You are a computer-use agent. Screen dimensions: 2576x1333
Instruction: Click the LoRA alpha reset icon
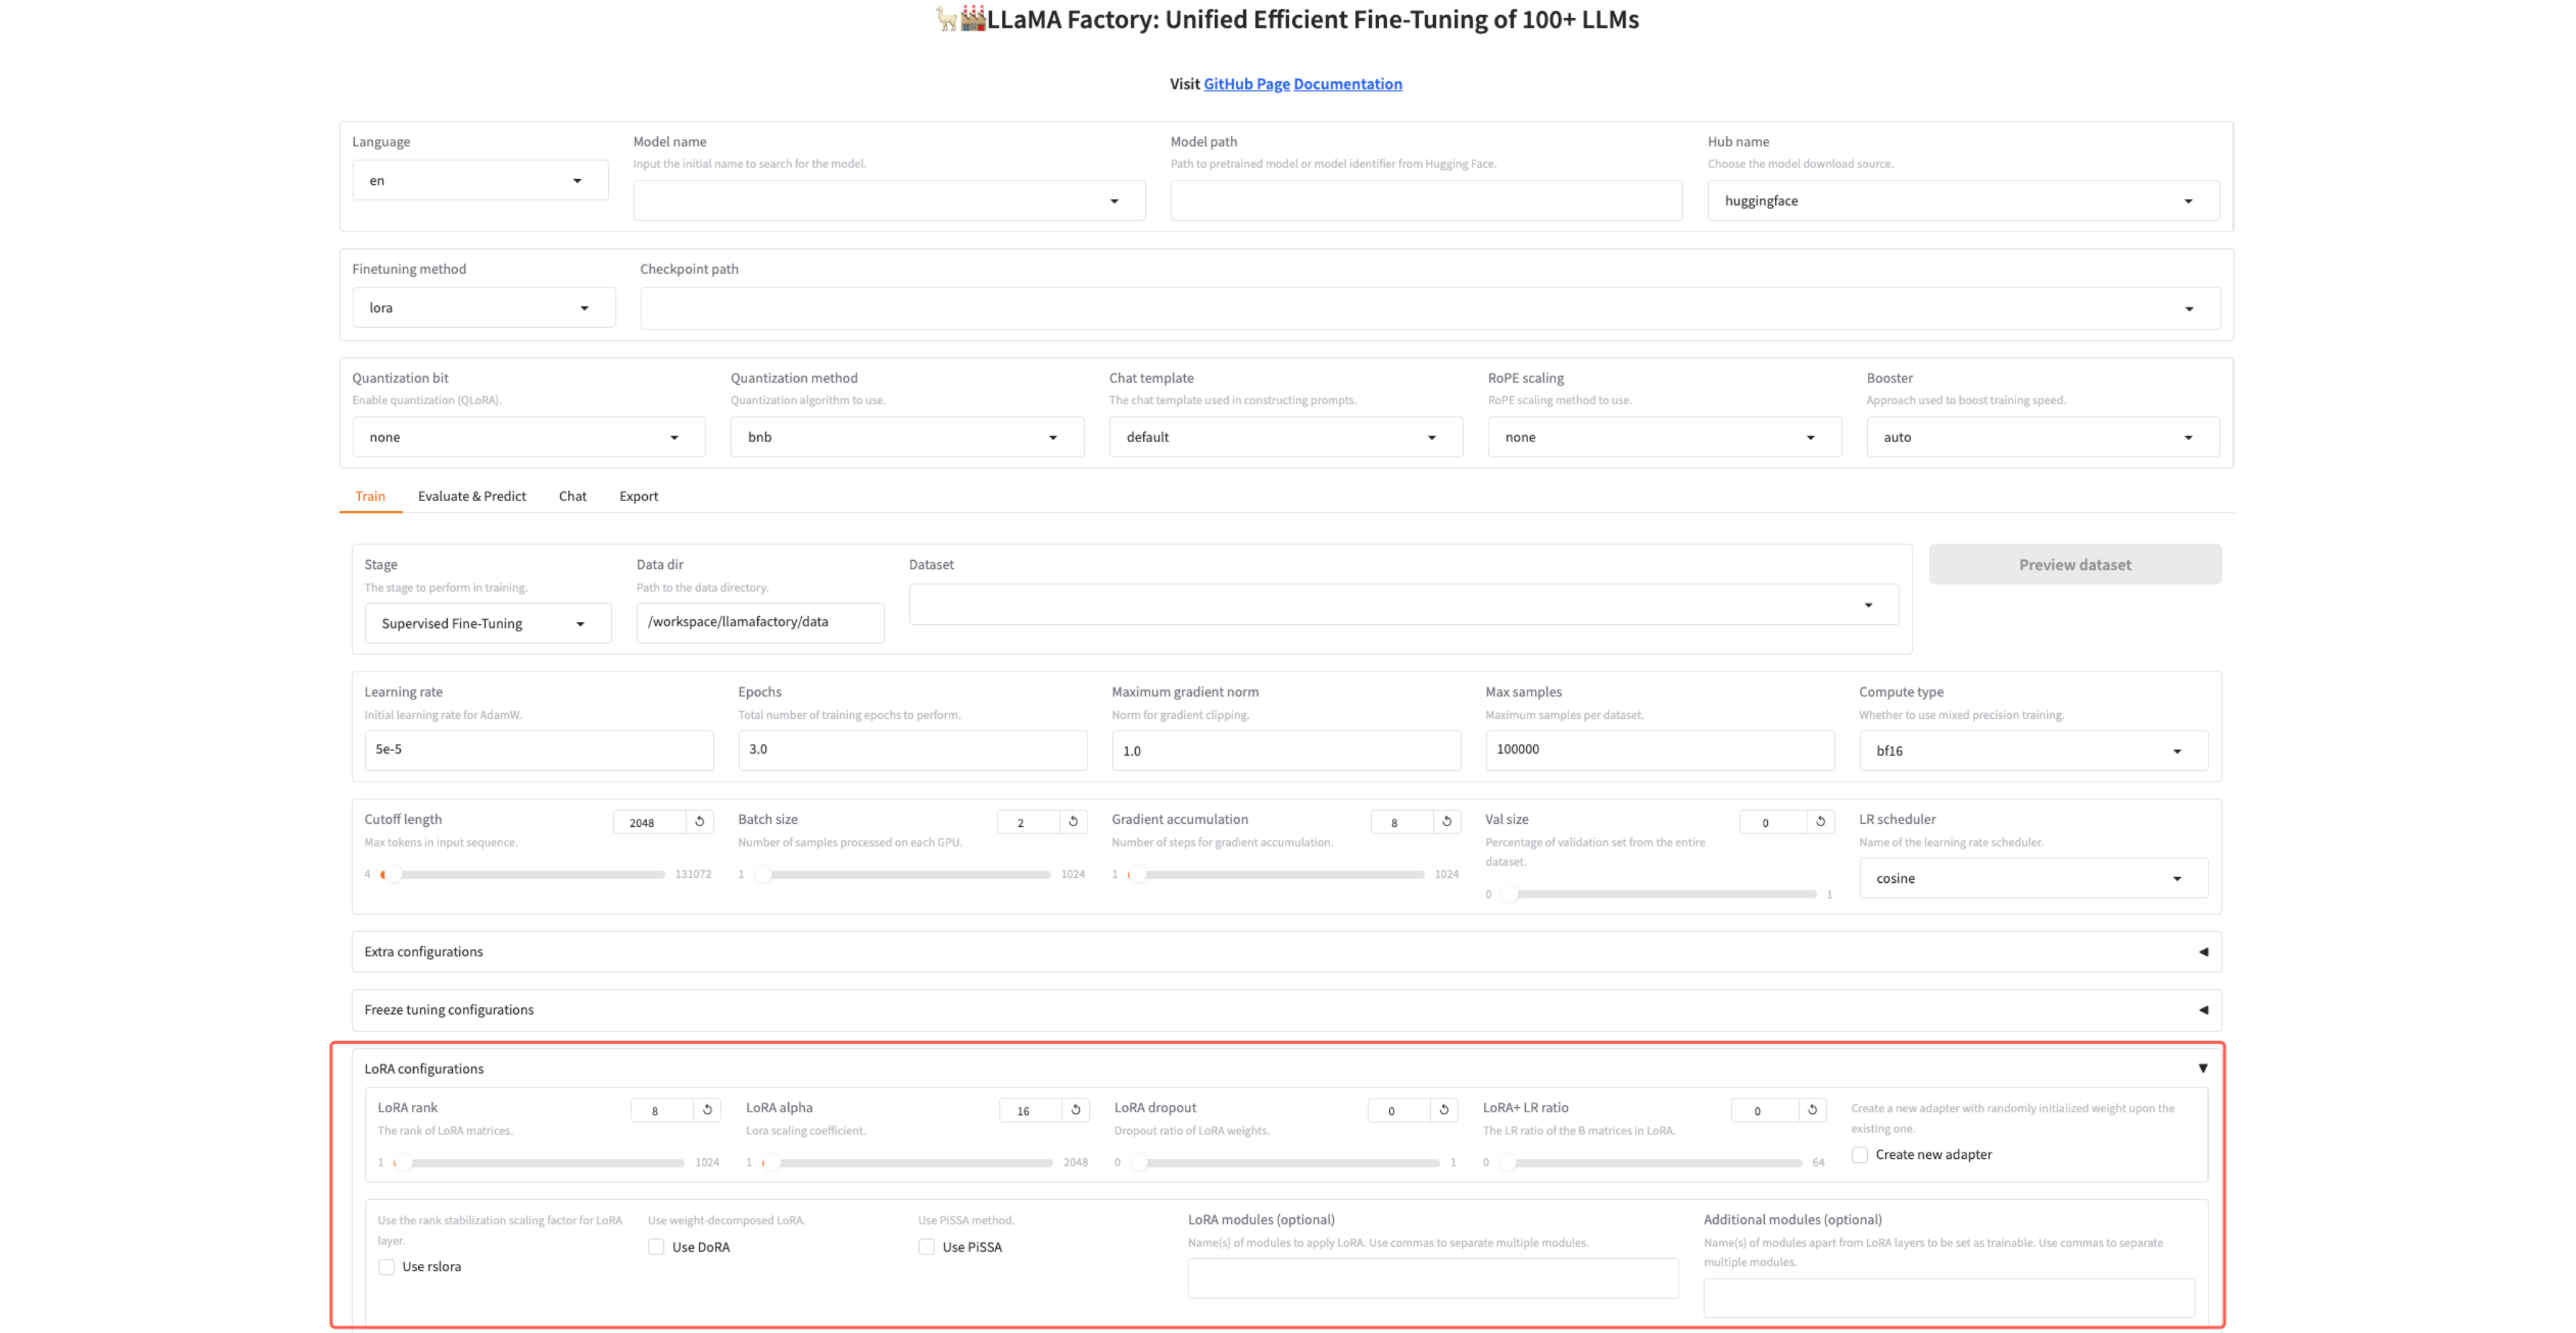pyautogui.click(x=1075, y=1109)
